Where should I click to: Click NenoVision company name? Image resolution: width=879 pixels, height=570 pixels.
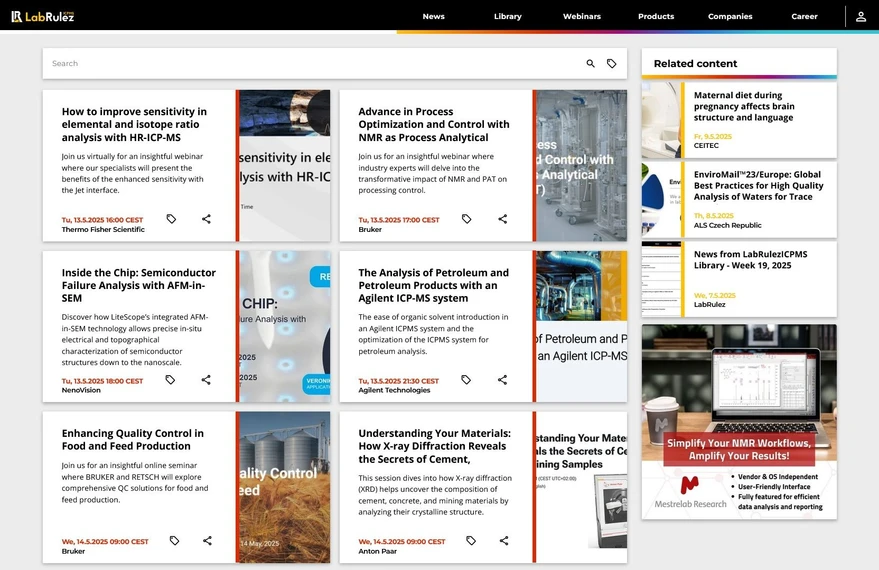tap(81, 390)
